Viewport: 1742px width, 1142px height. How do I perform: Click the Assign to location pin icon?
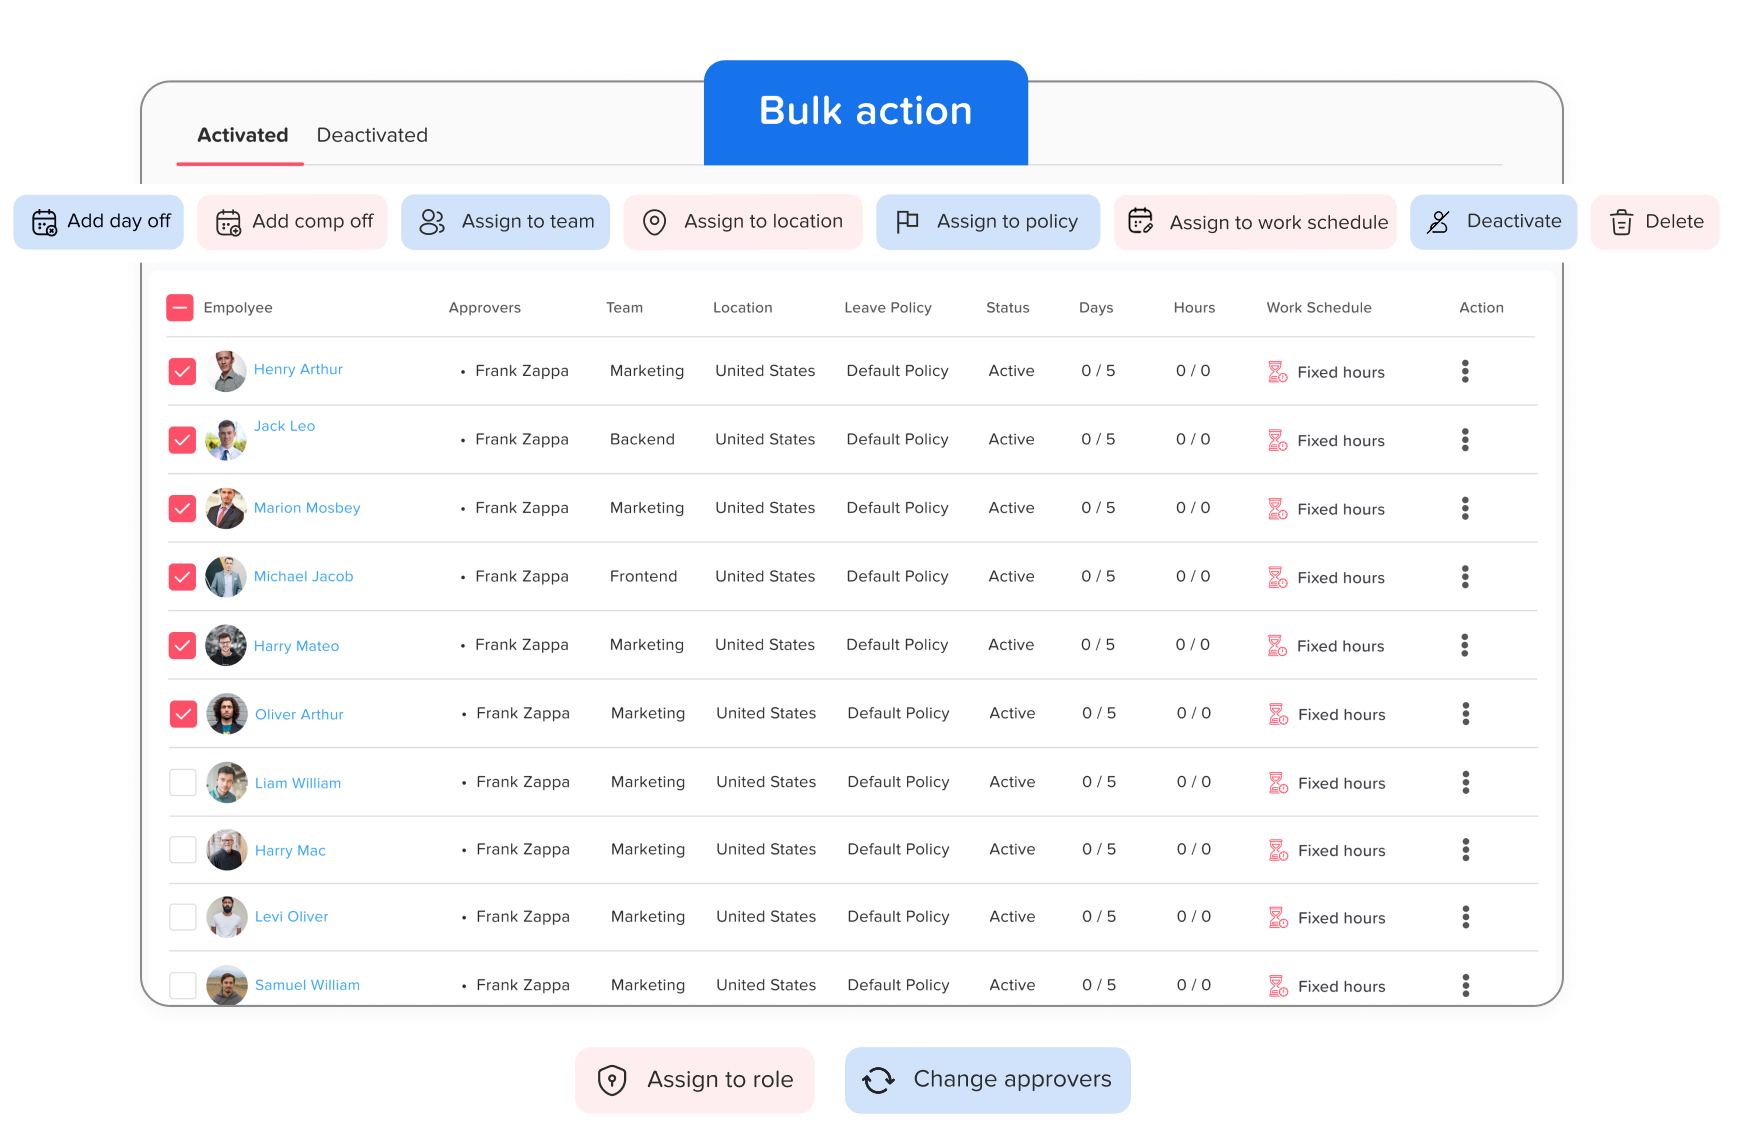tap(654, 222)
